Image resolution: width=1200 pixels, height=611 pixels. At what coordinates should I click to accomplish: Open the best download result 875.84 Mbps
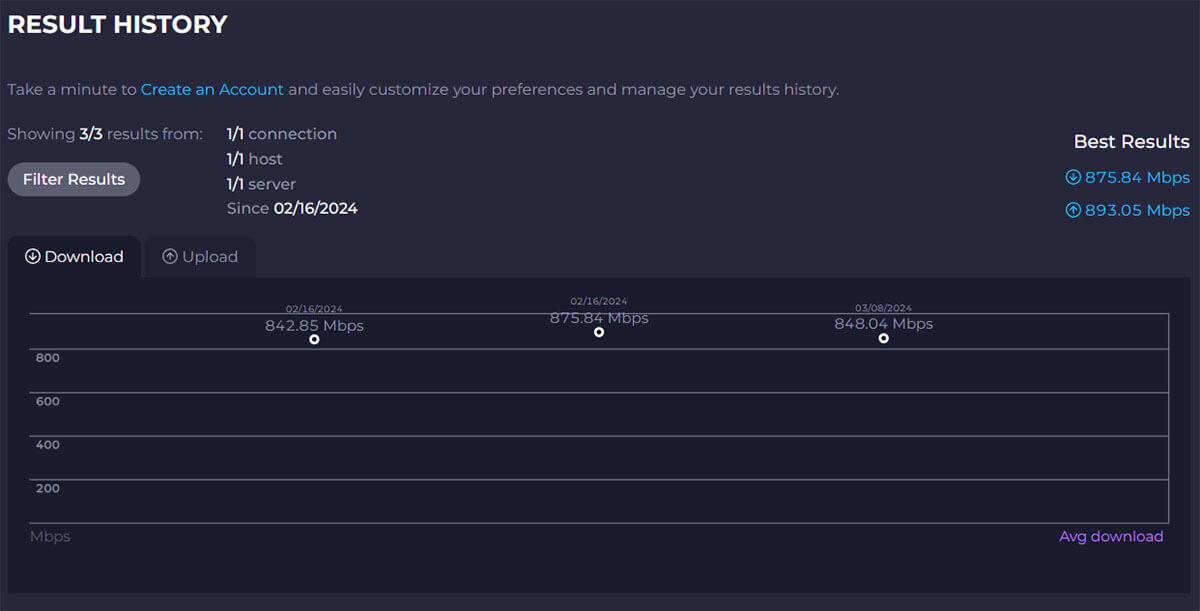click(x=1128, y=177)
